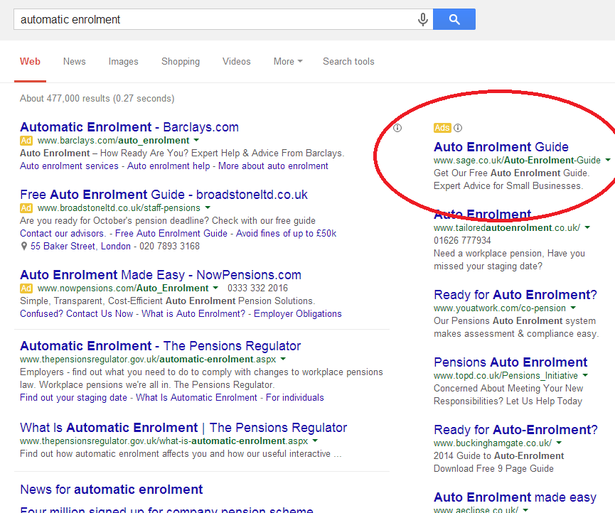Click the blue magnifier search button

(x=454, y=19)
